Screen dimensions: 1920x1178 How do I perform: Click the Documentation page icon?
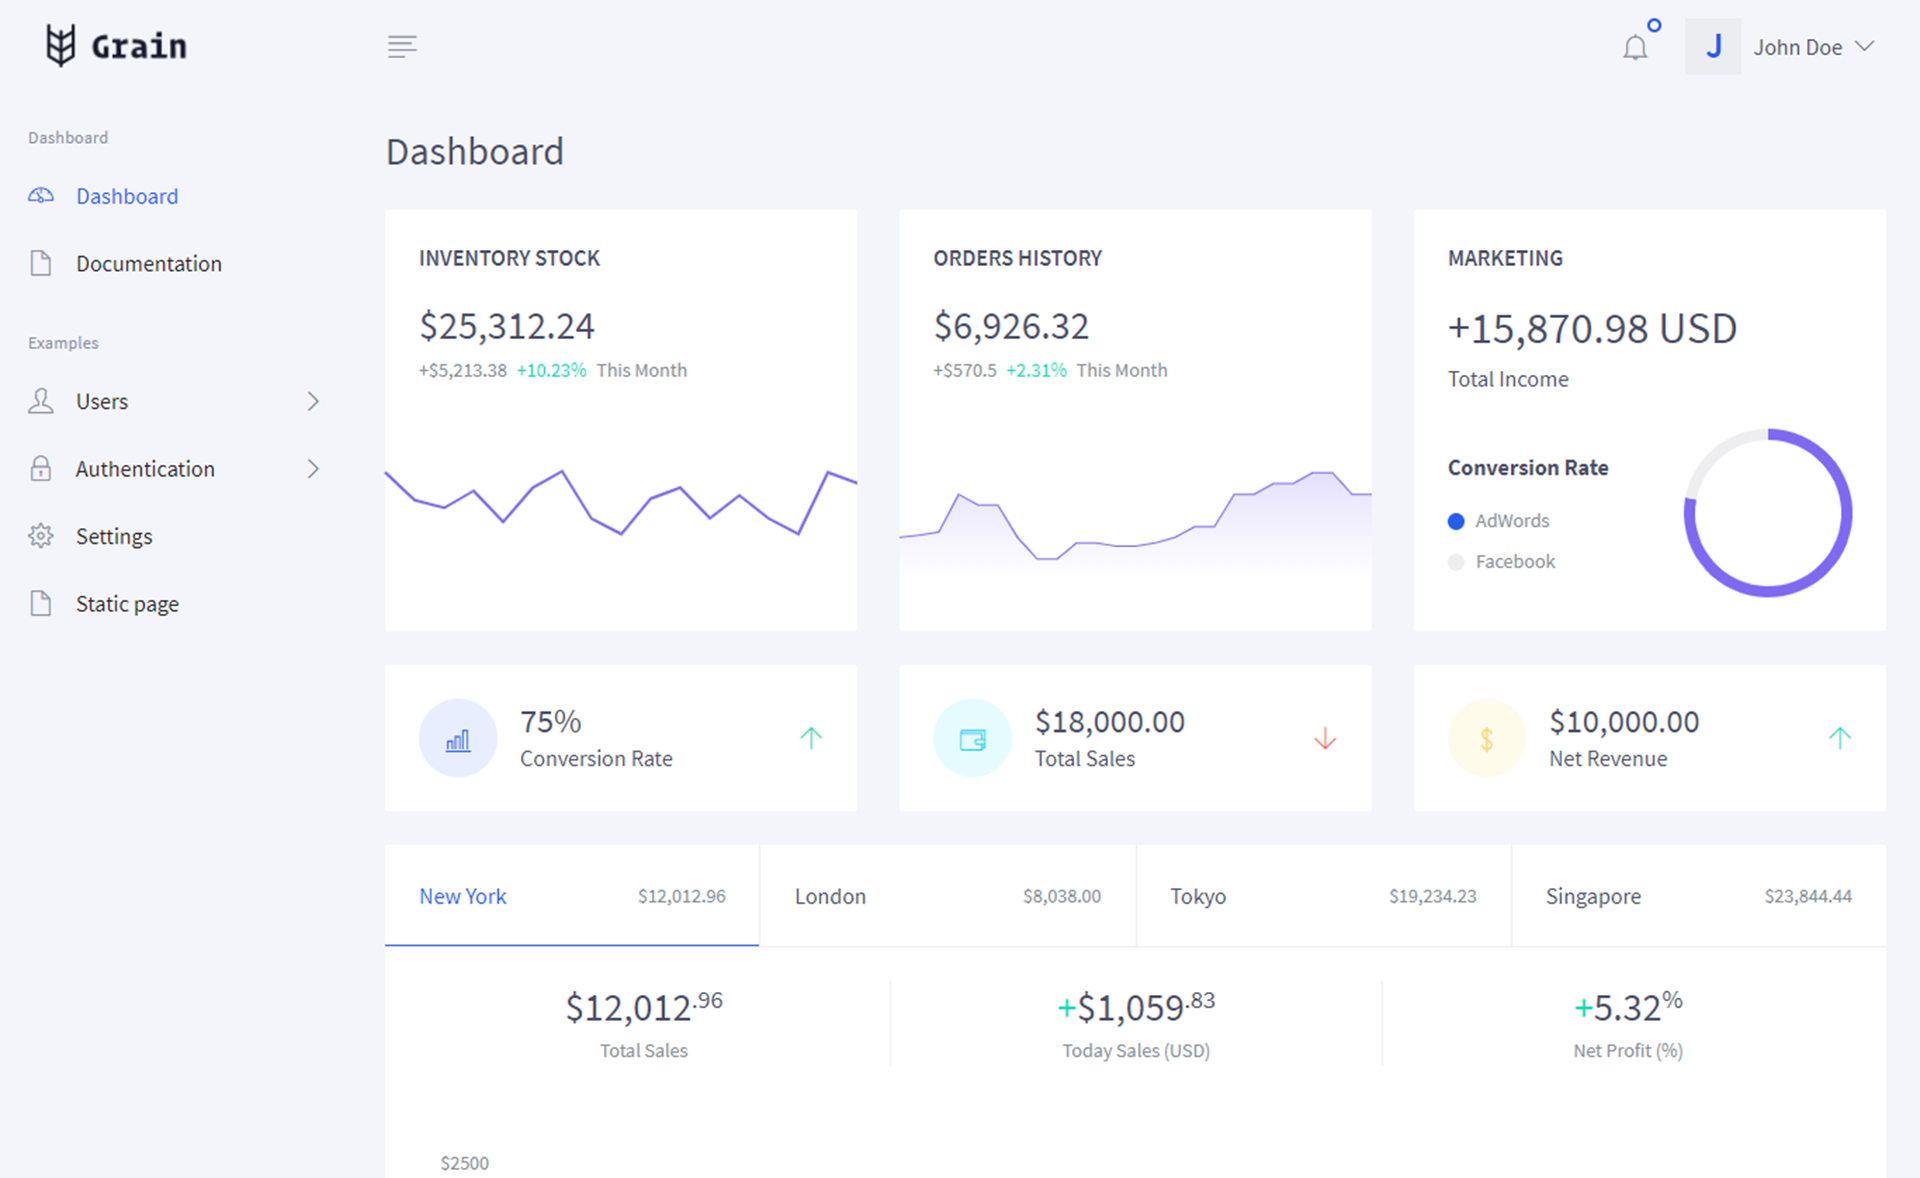tap(40, 263)
